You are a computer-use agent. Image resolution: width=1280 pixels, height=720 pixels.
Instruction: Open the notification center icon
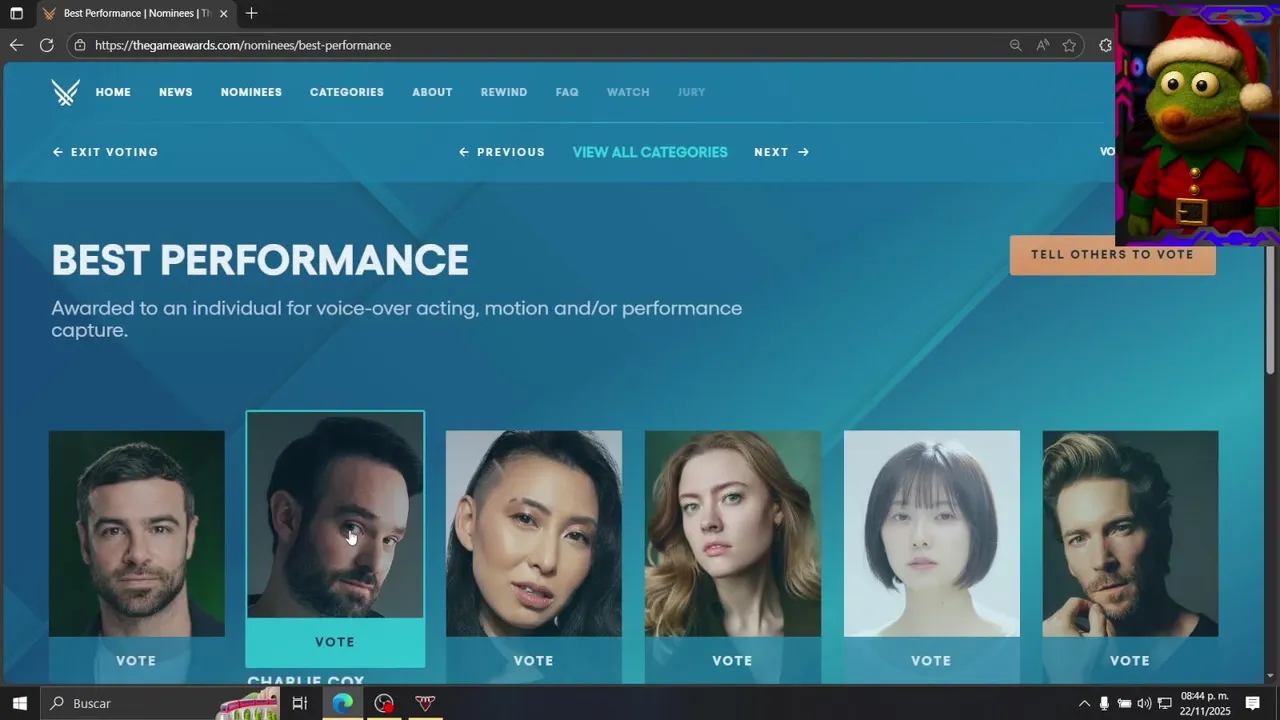pos(1252,703)
